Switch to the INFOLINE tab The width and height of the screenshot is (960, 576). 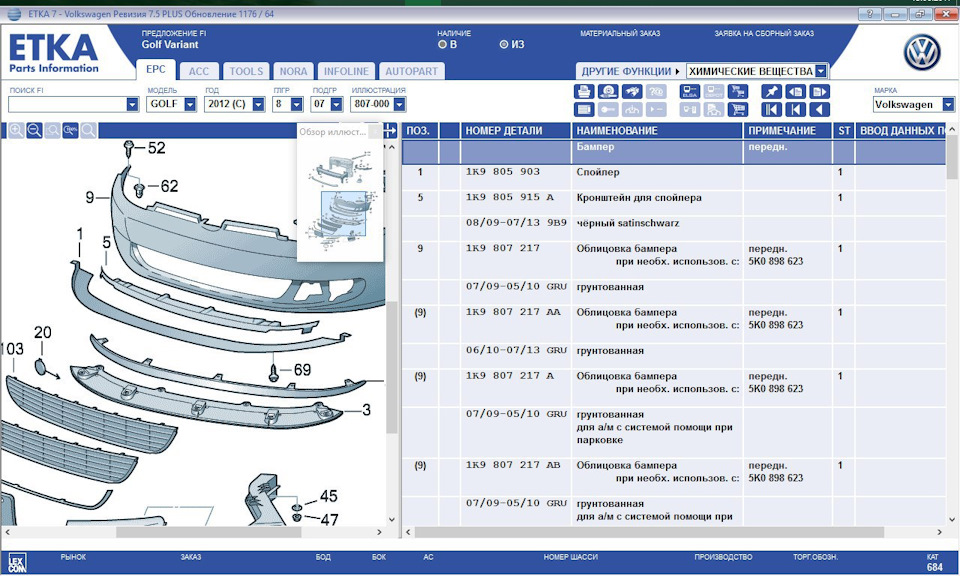[346, 71]
